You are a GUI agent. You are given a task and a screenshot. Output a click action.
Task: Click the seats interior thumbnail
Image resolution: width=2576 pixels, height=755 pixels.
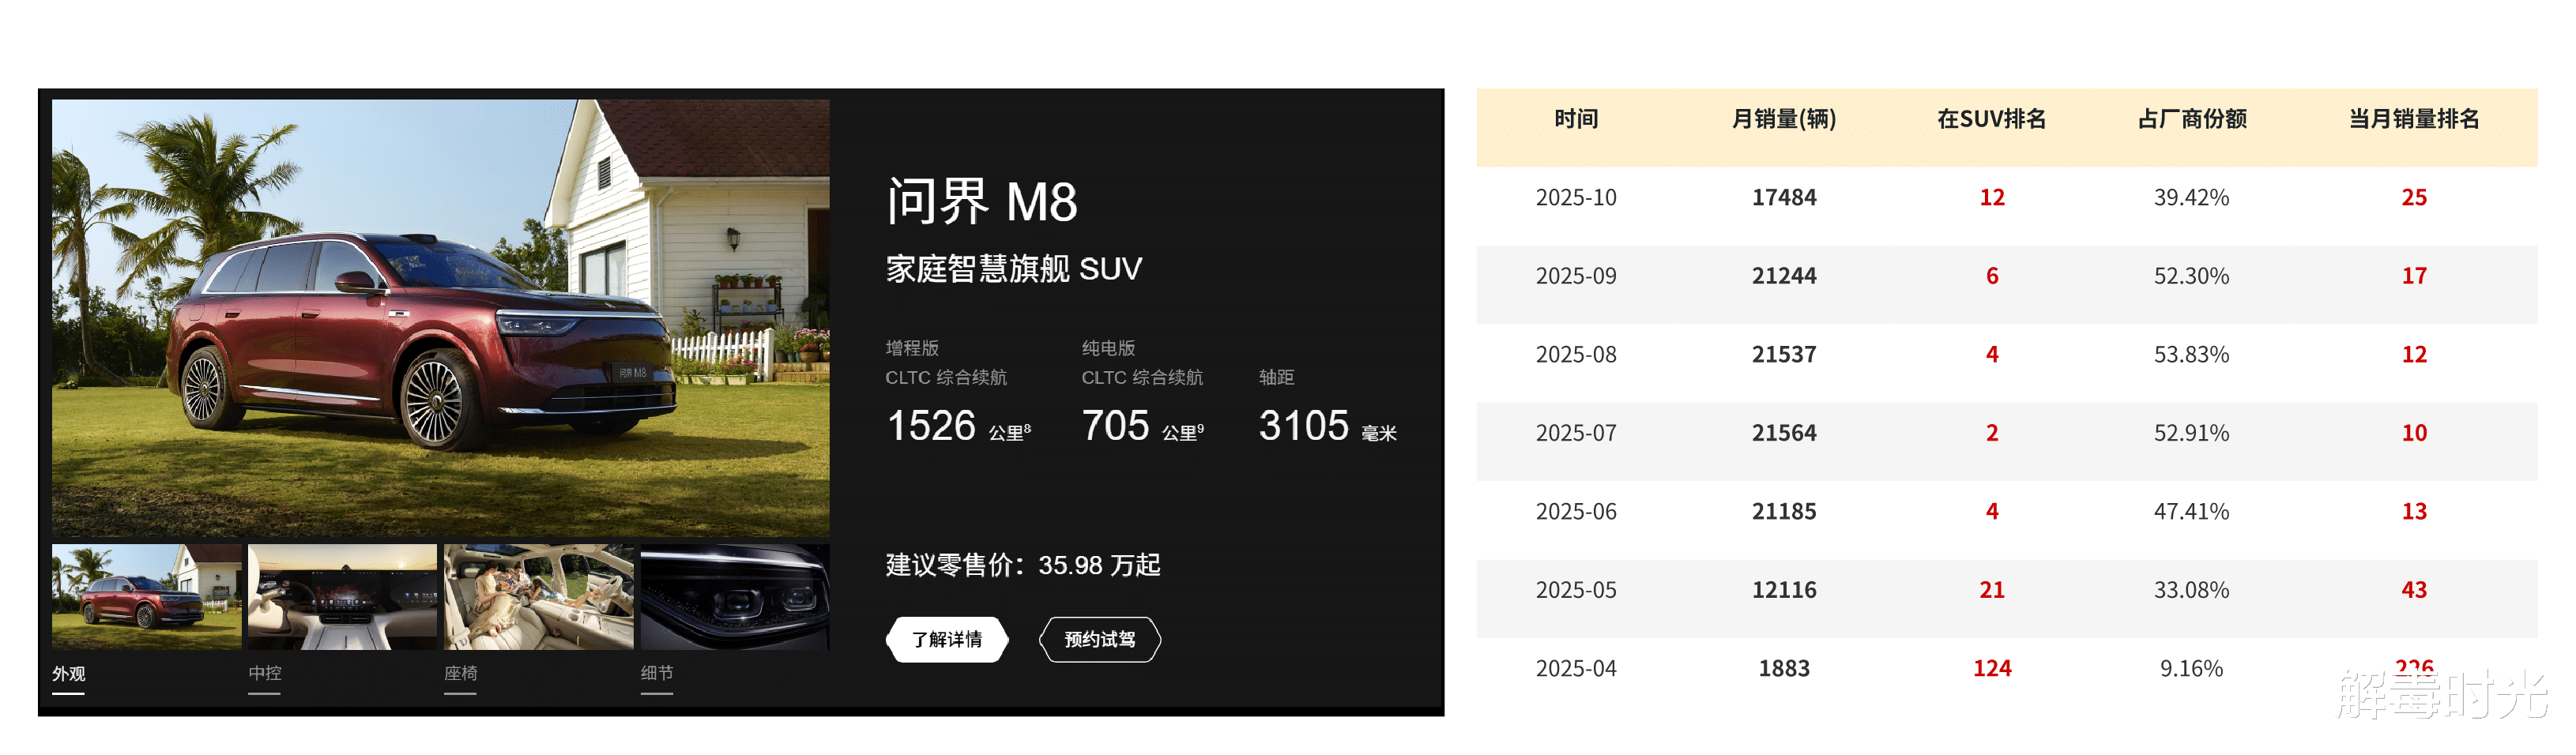[x=538, y=596]
